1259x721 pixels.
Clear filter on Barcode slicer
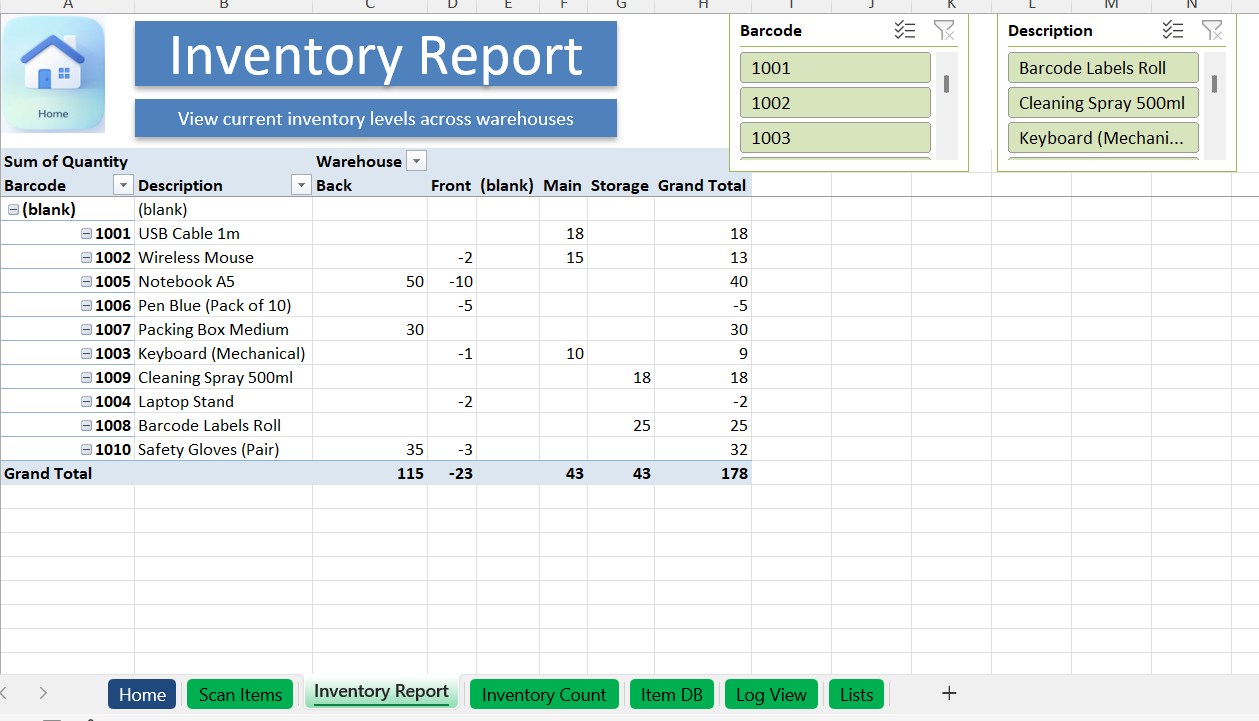[x=943, y=31]
